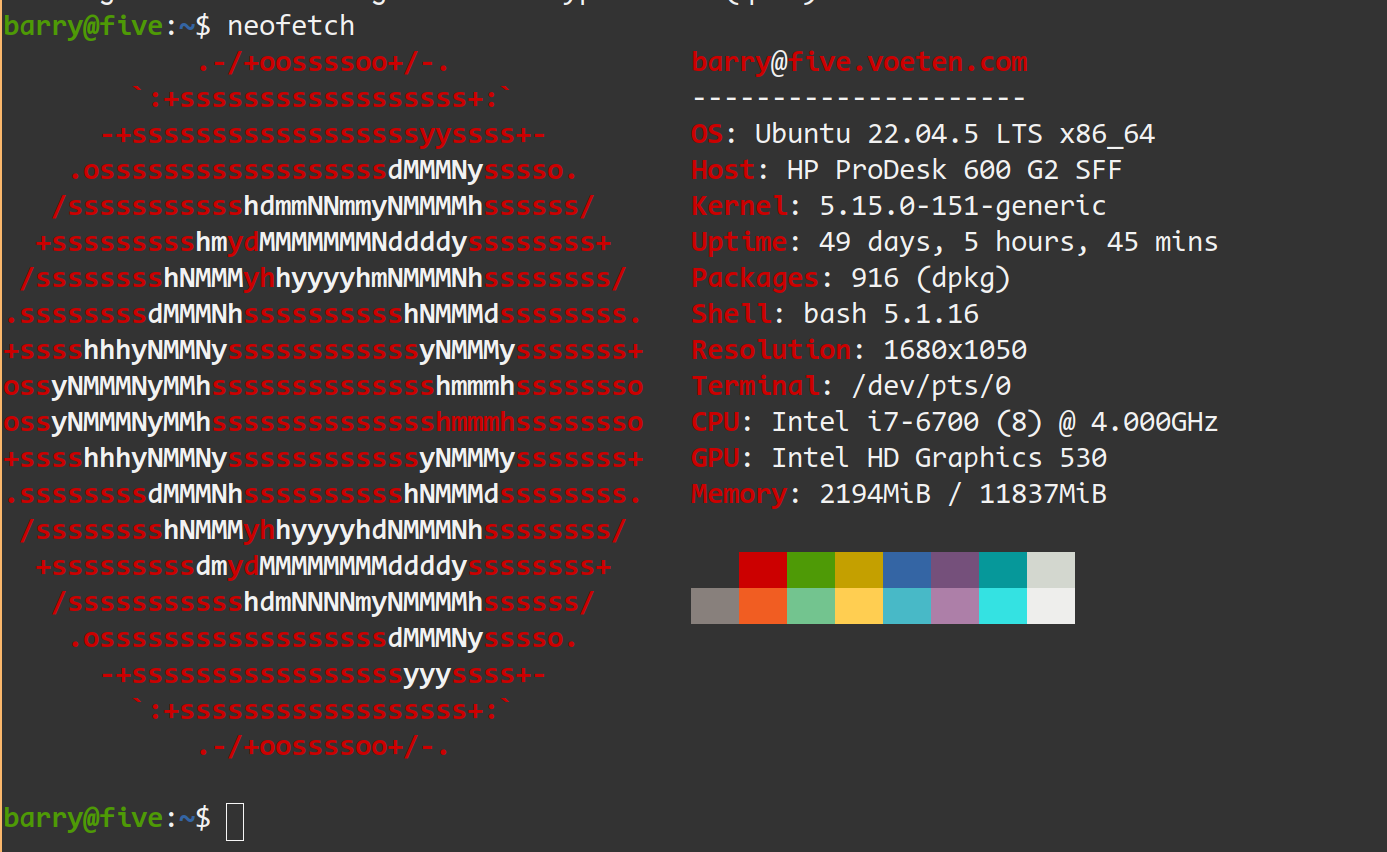
Task: Click the CPU line Intel i7-6700
Action: 994,422
